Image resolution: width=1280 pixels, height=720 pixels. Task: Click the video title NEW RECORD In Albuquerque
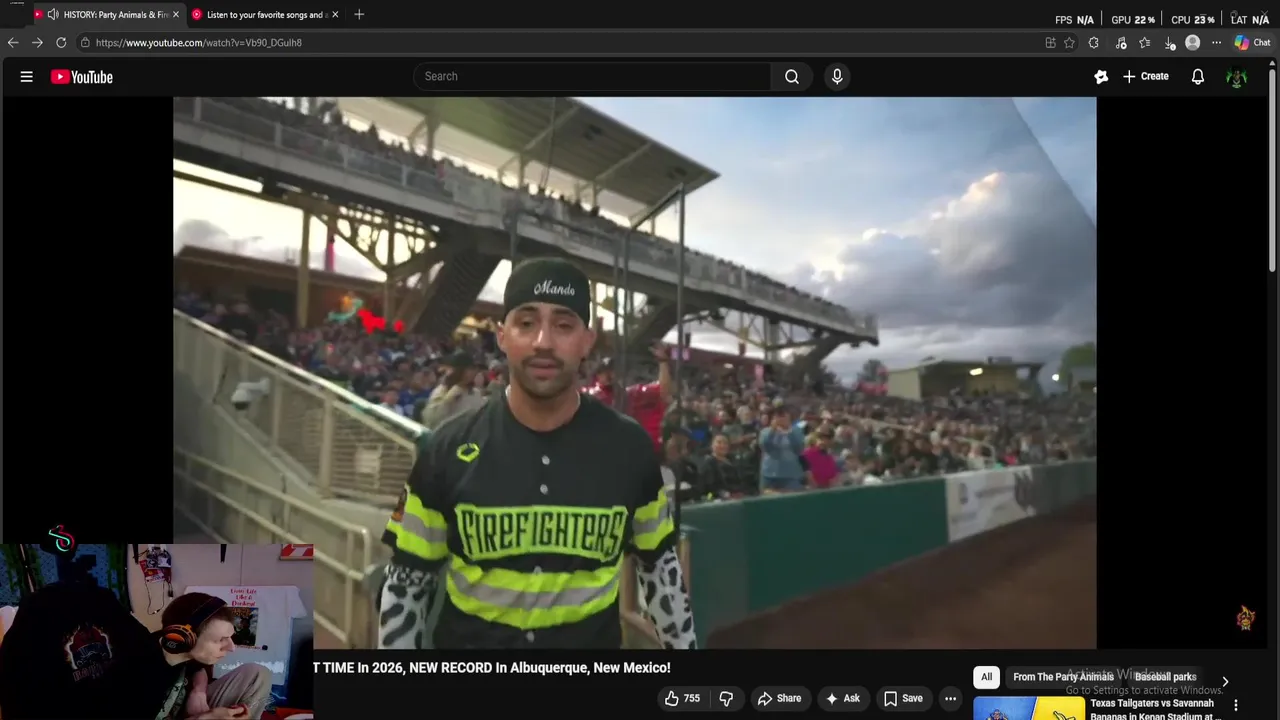point(492,667)
